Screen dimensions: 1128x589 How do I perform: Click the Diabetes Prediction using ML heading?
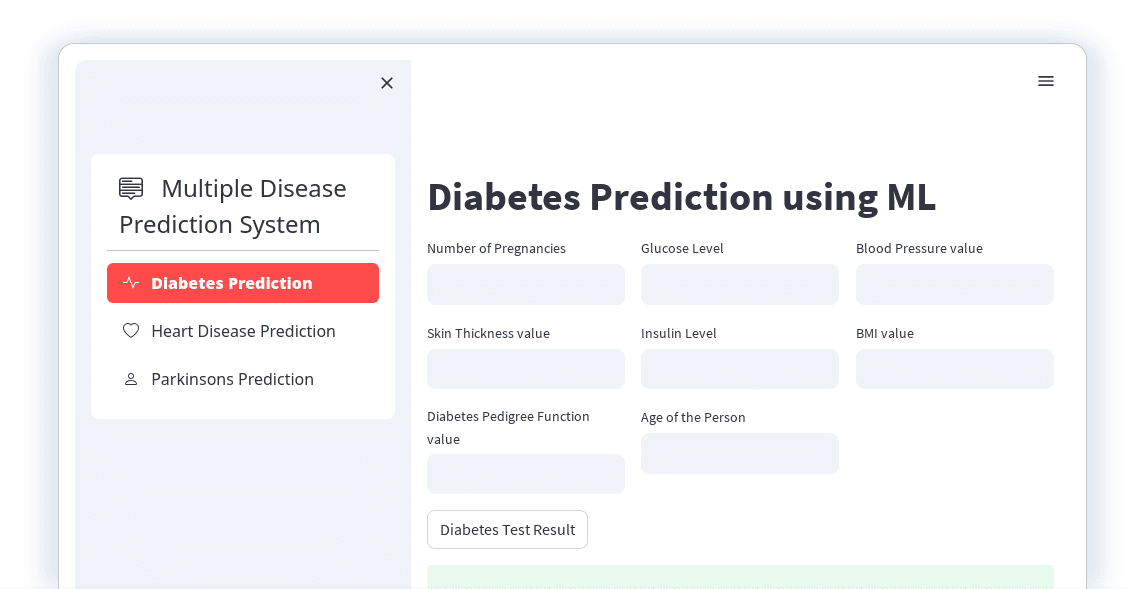pyautogui.click(x=681, y=197)
